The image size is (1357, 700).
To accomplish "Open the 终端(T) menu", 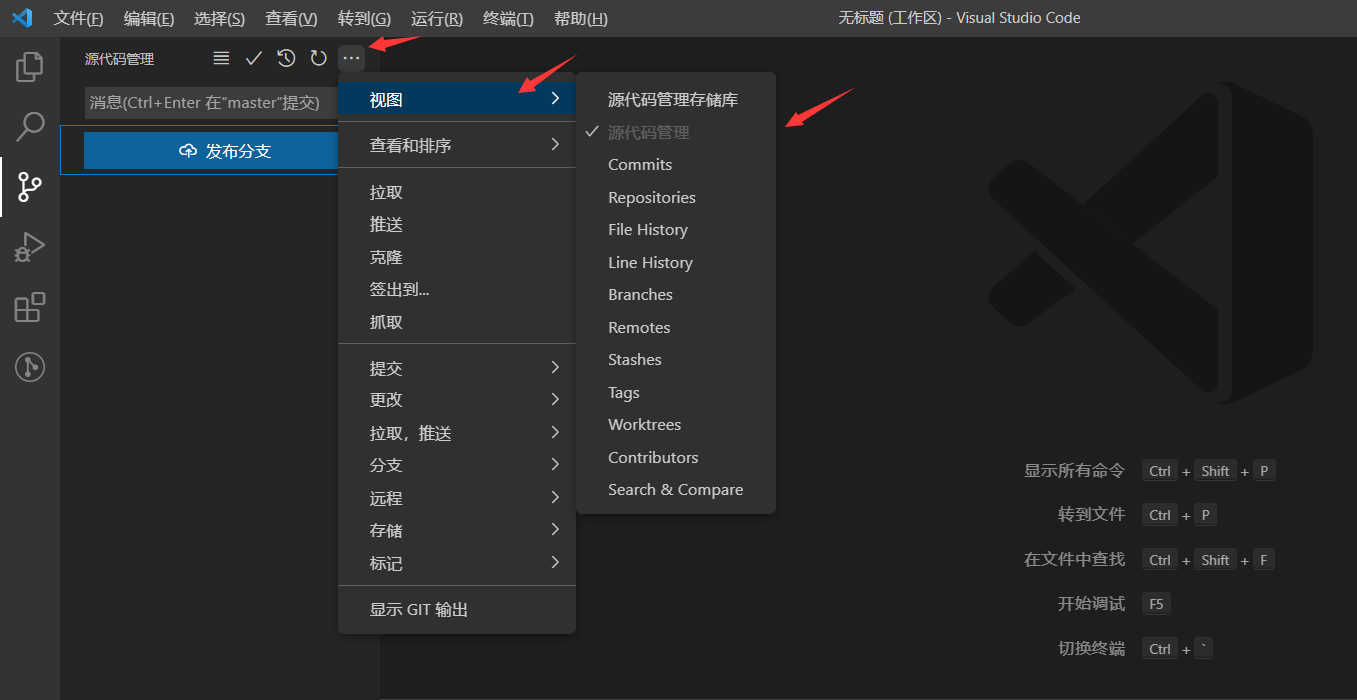I will [x=508, y=18].
